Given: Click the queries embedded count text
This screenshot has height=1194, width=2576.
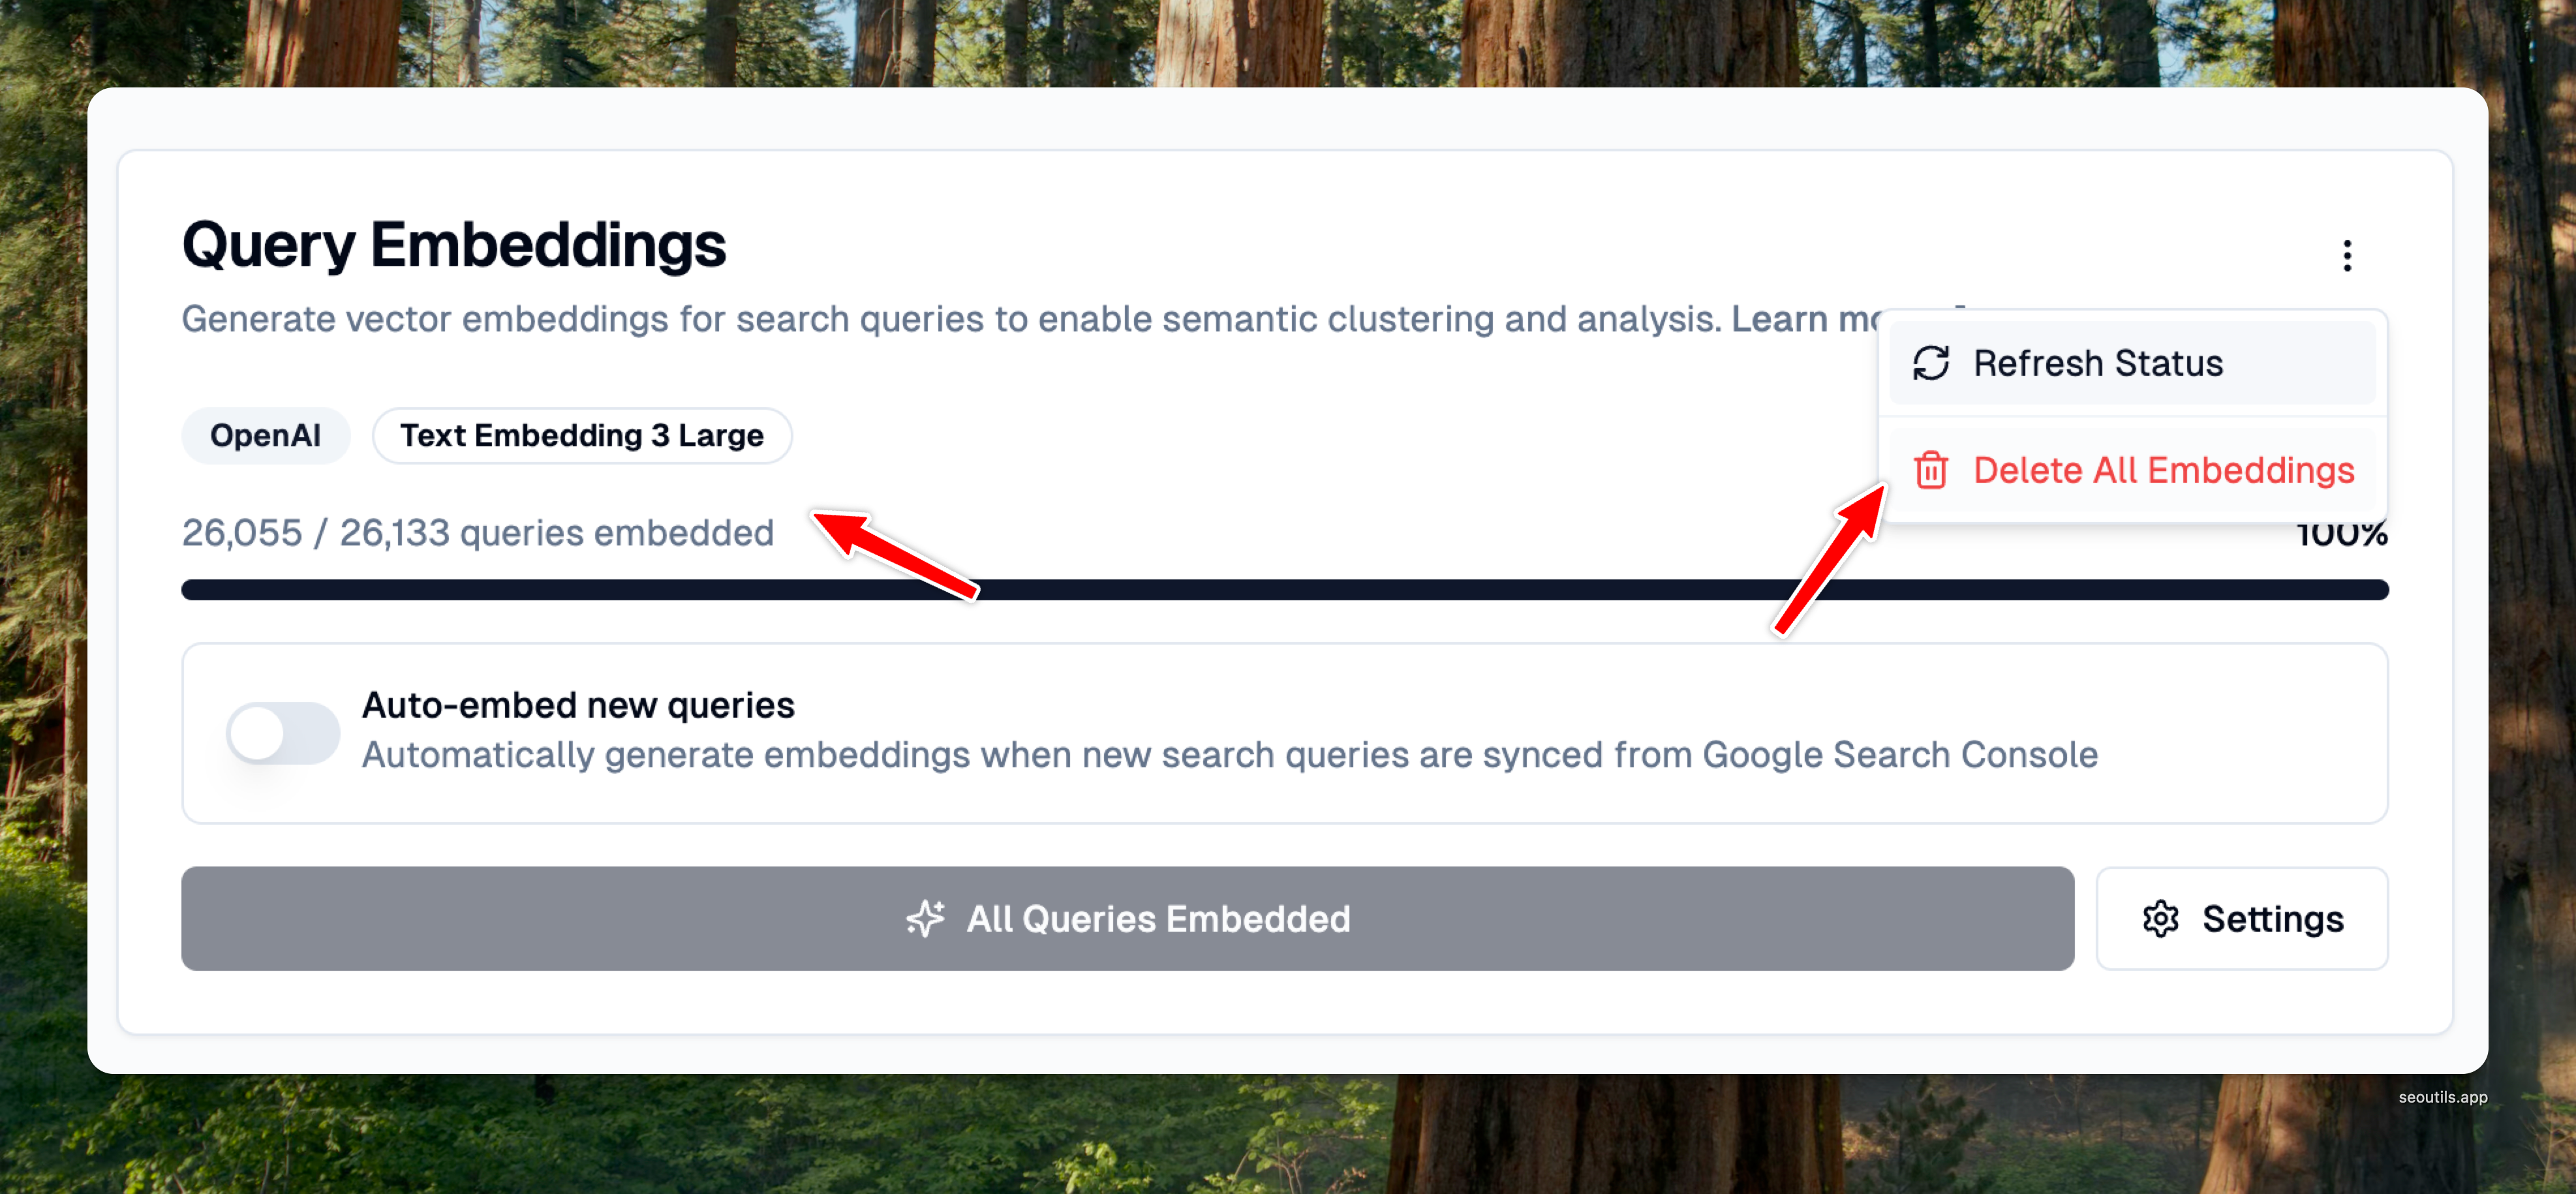Looking at the screenshot, I should point(477,533).
